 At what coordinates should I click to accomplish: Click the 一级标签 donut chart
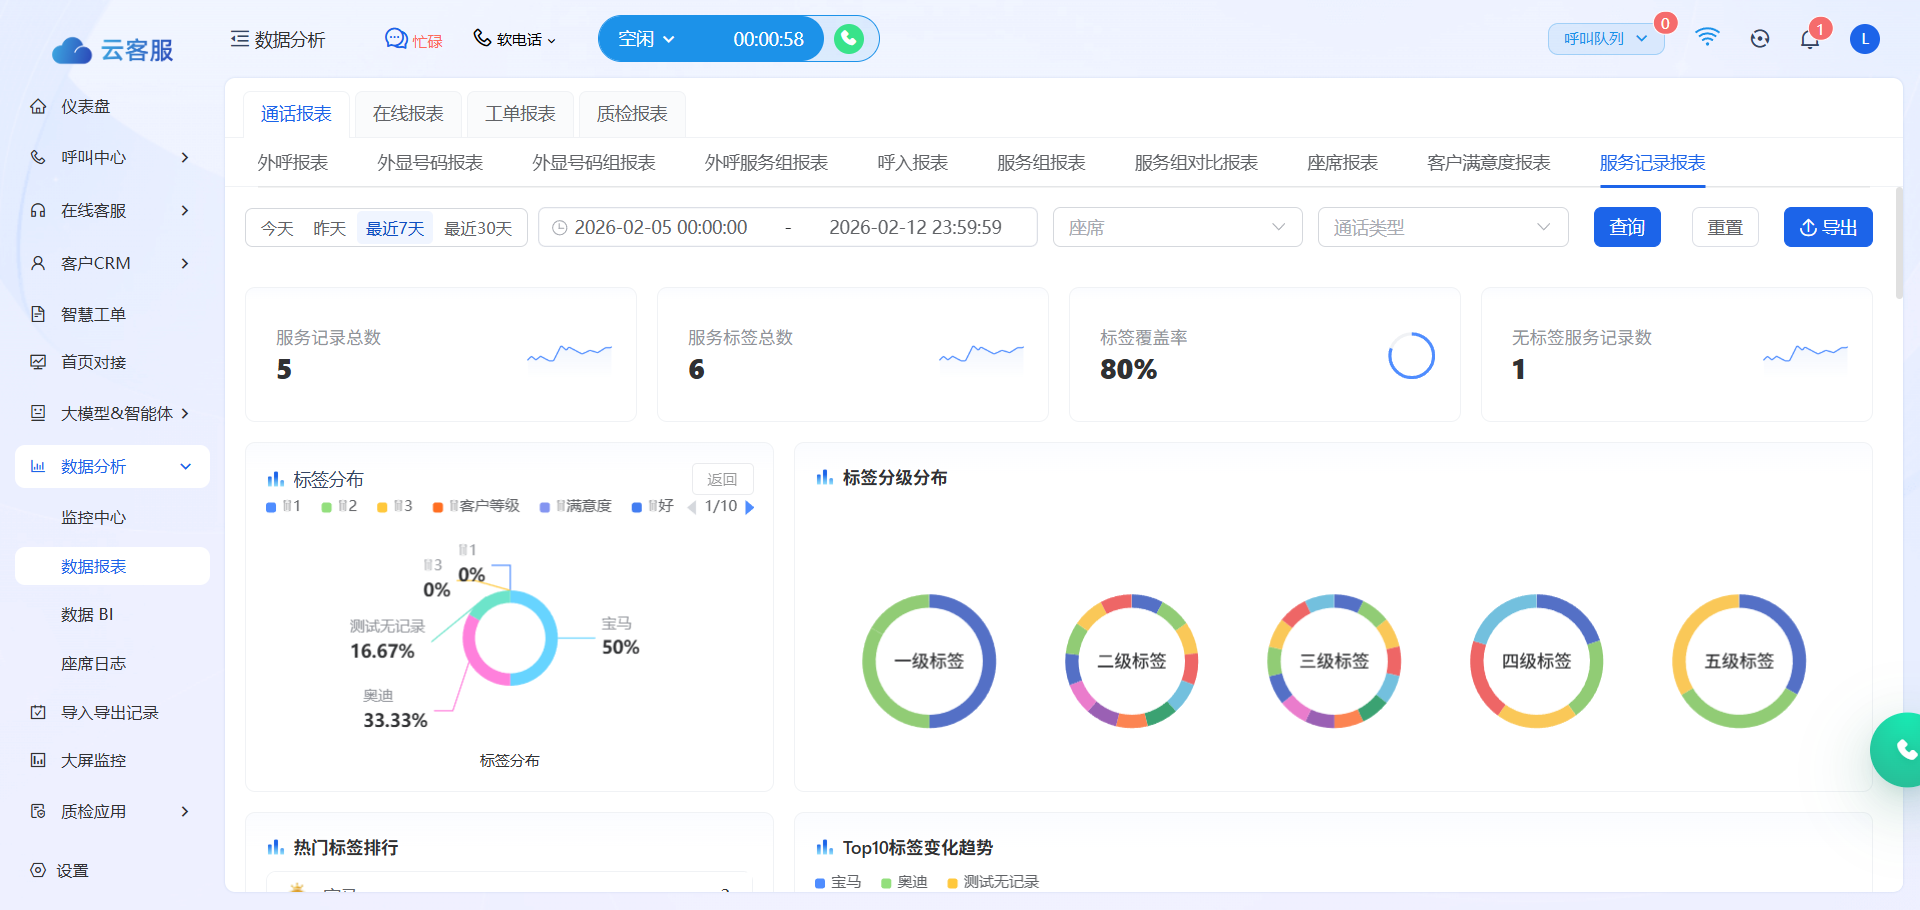click(929, 661)
